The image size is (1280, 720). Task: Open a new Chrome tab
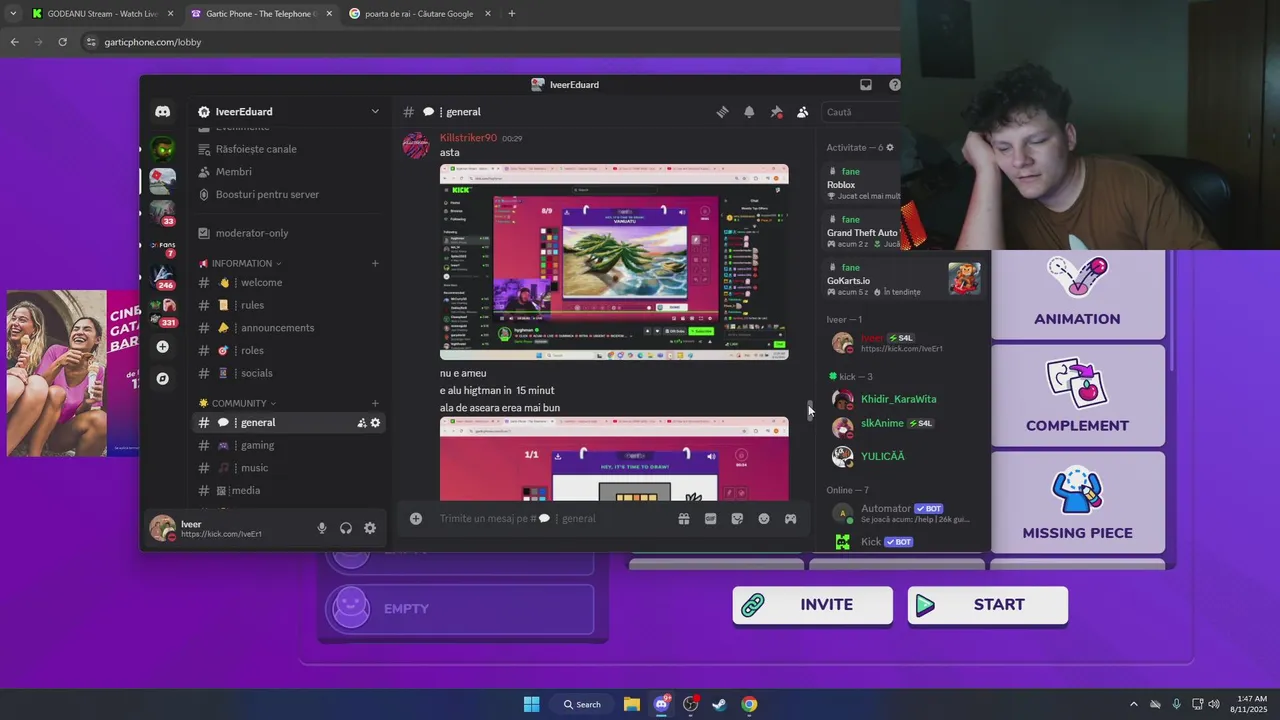(x=512, y=13)
